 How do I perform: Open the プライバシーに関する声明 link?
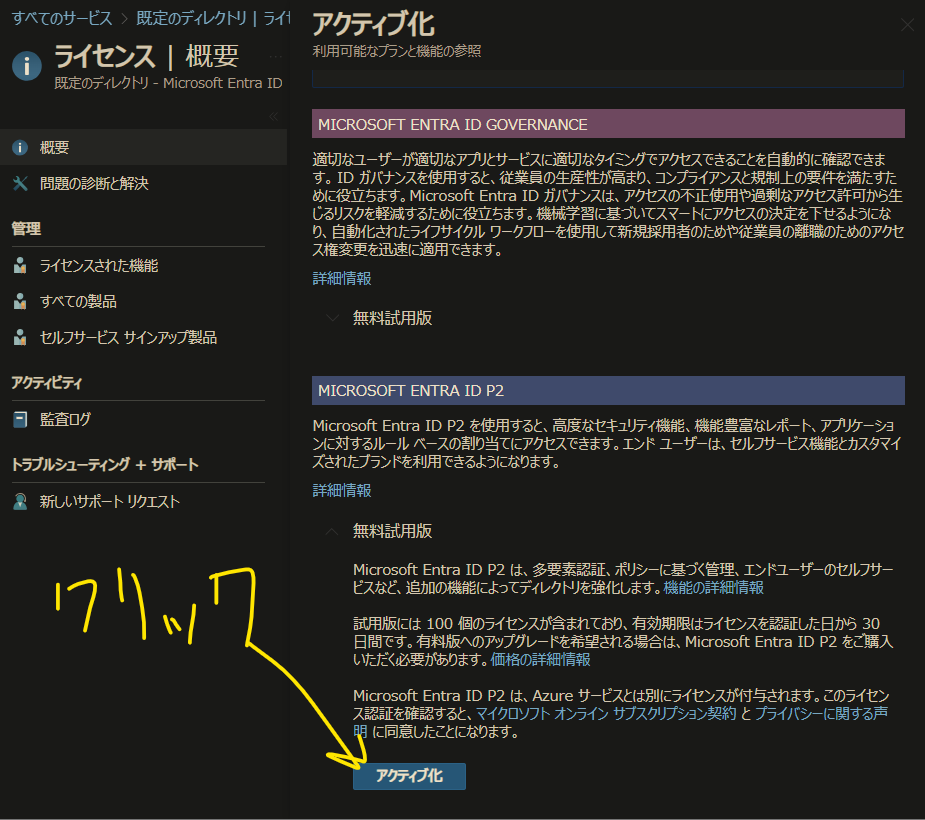click(x=821, y=714)
